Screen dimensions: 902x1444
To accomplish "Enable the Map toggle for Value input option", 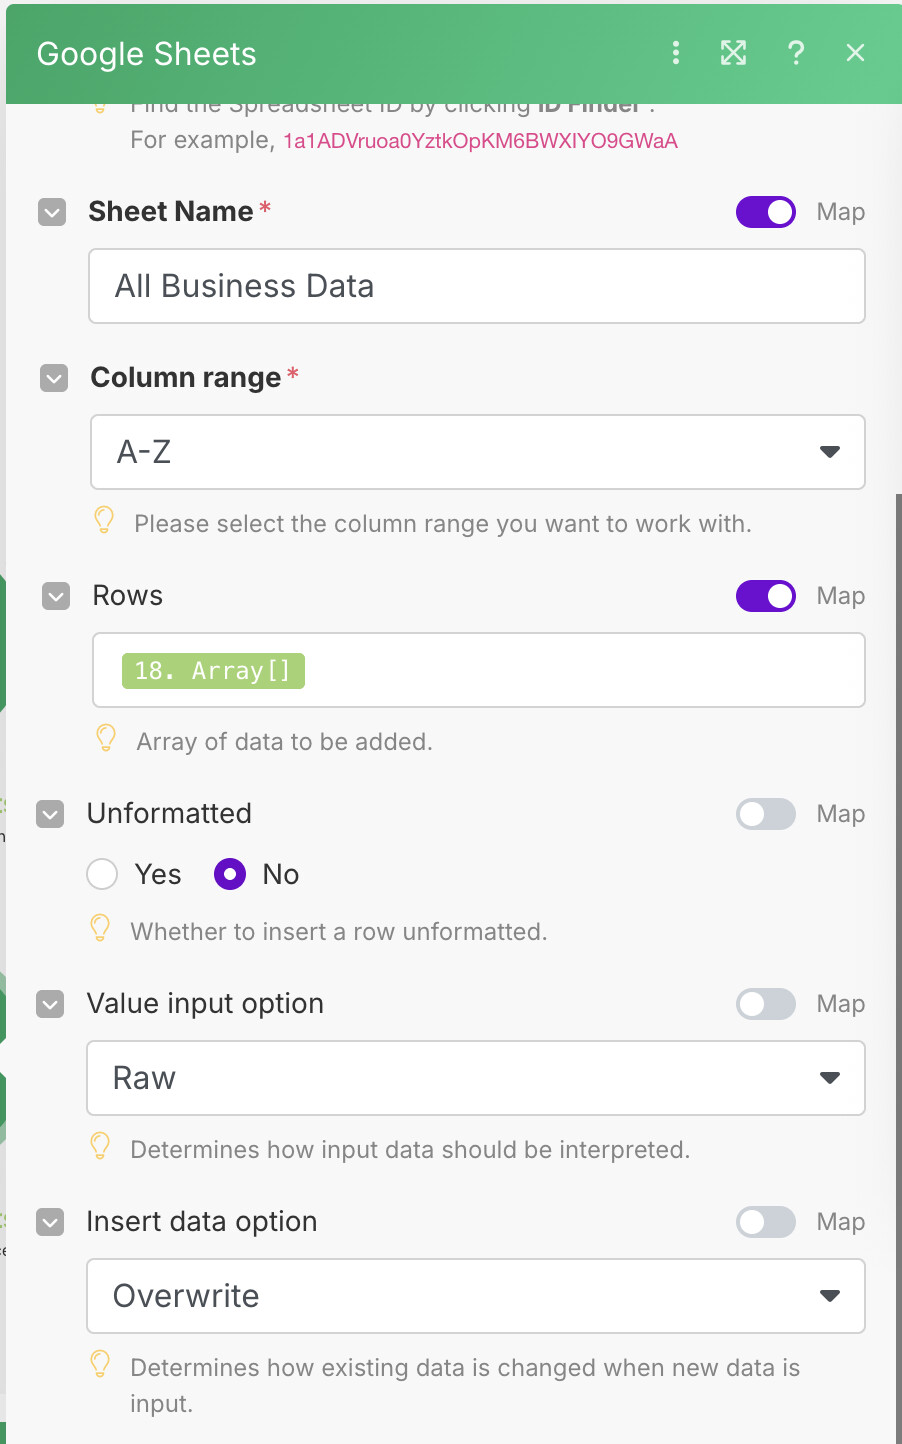I will coord(766,1004).
